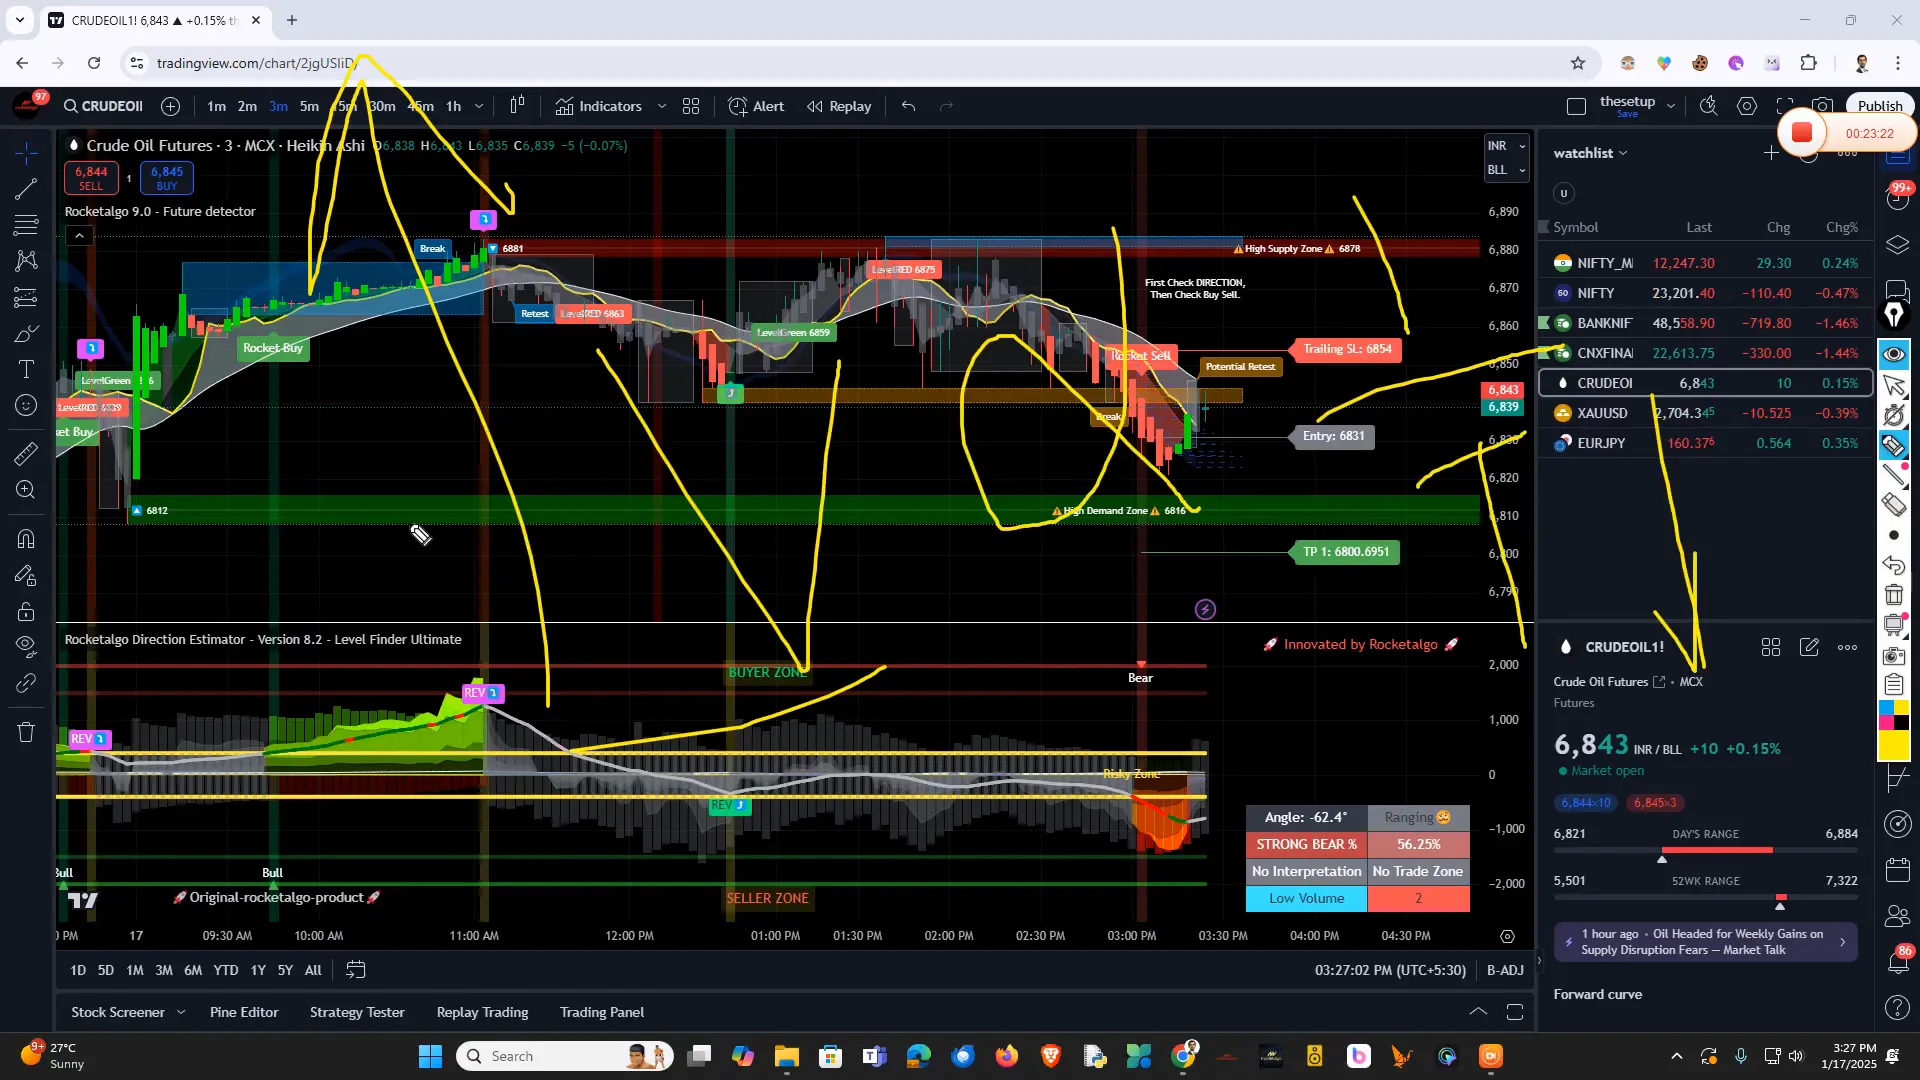Expand the watchlist dropdown
The image size is (1920, 1080).
coord(1625,152)
